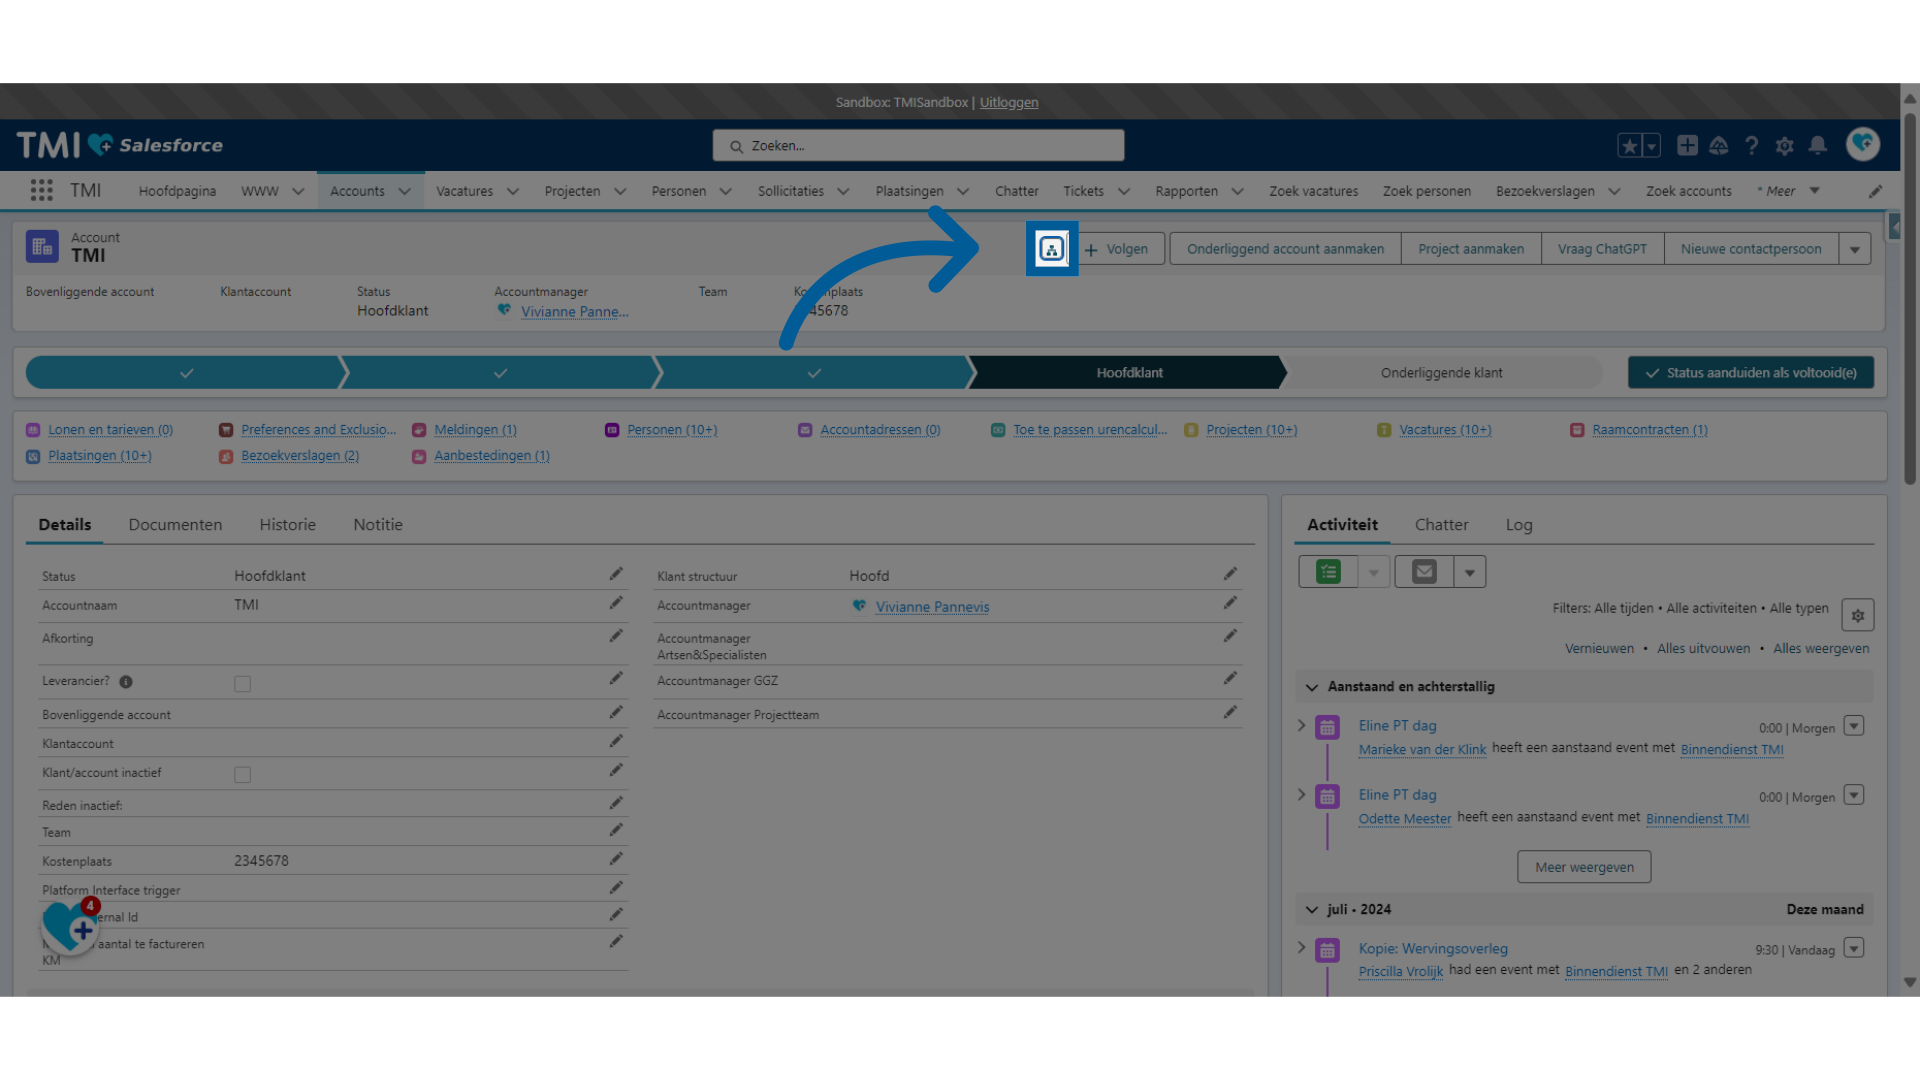
Task: Edit the Accountnaam field pencil
Action: pos(616,603)
